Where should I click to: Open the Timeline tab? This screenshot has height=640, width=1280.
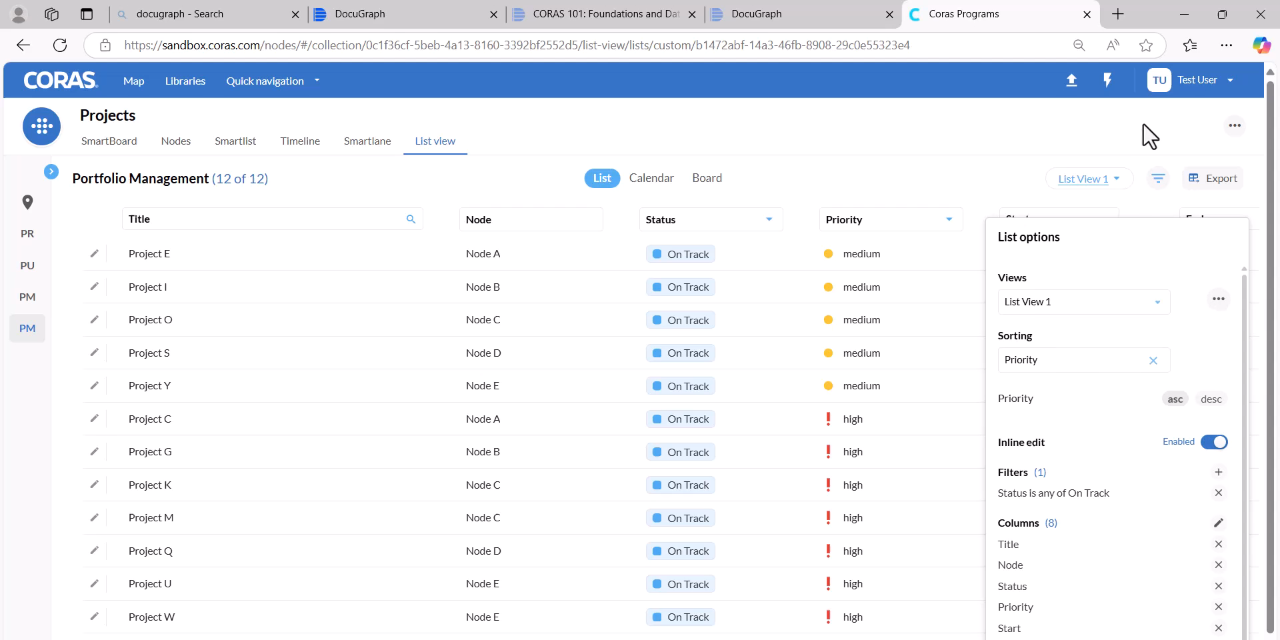[x=300, y=141]
